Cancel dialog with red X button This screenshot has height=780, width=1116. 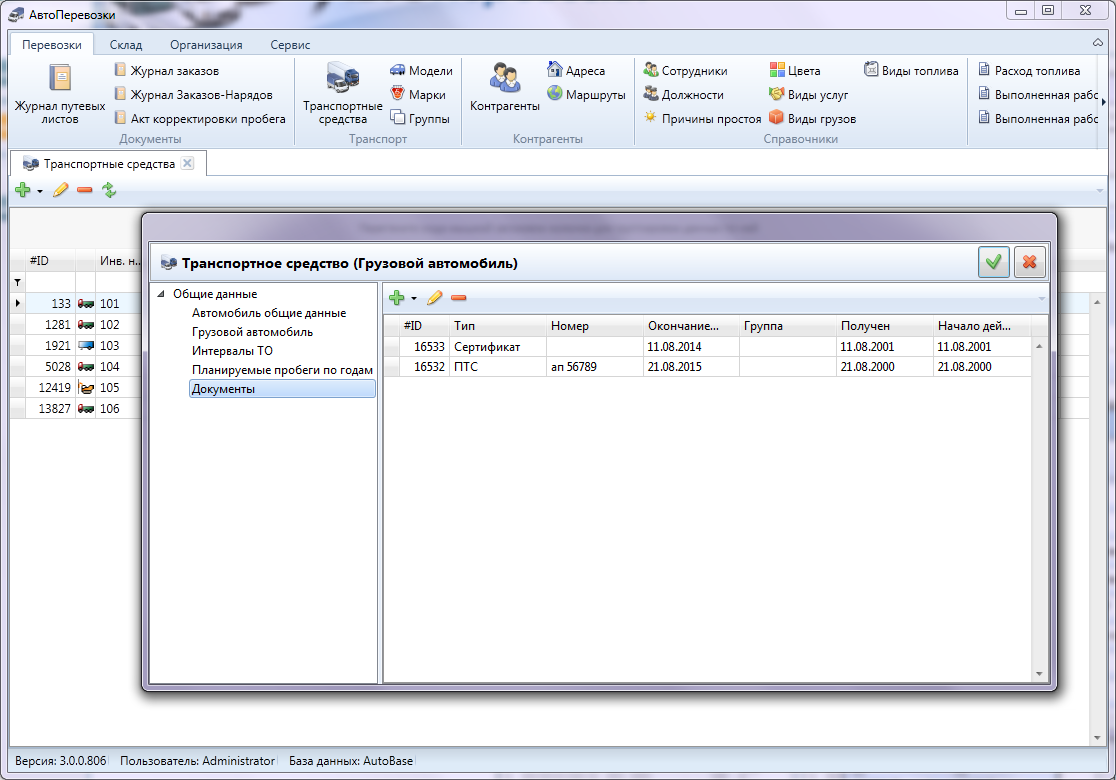coord(1028,263)
